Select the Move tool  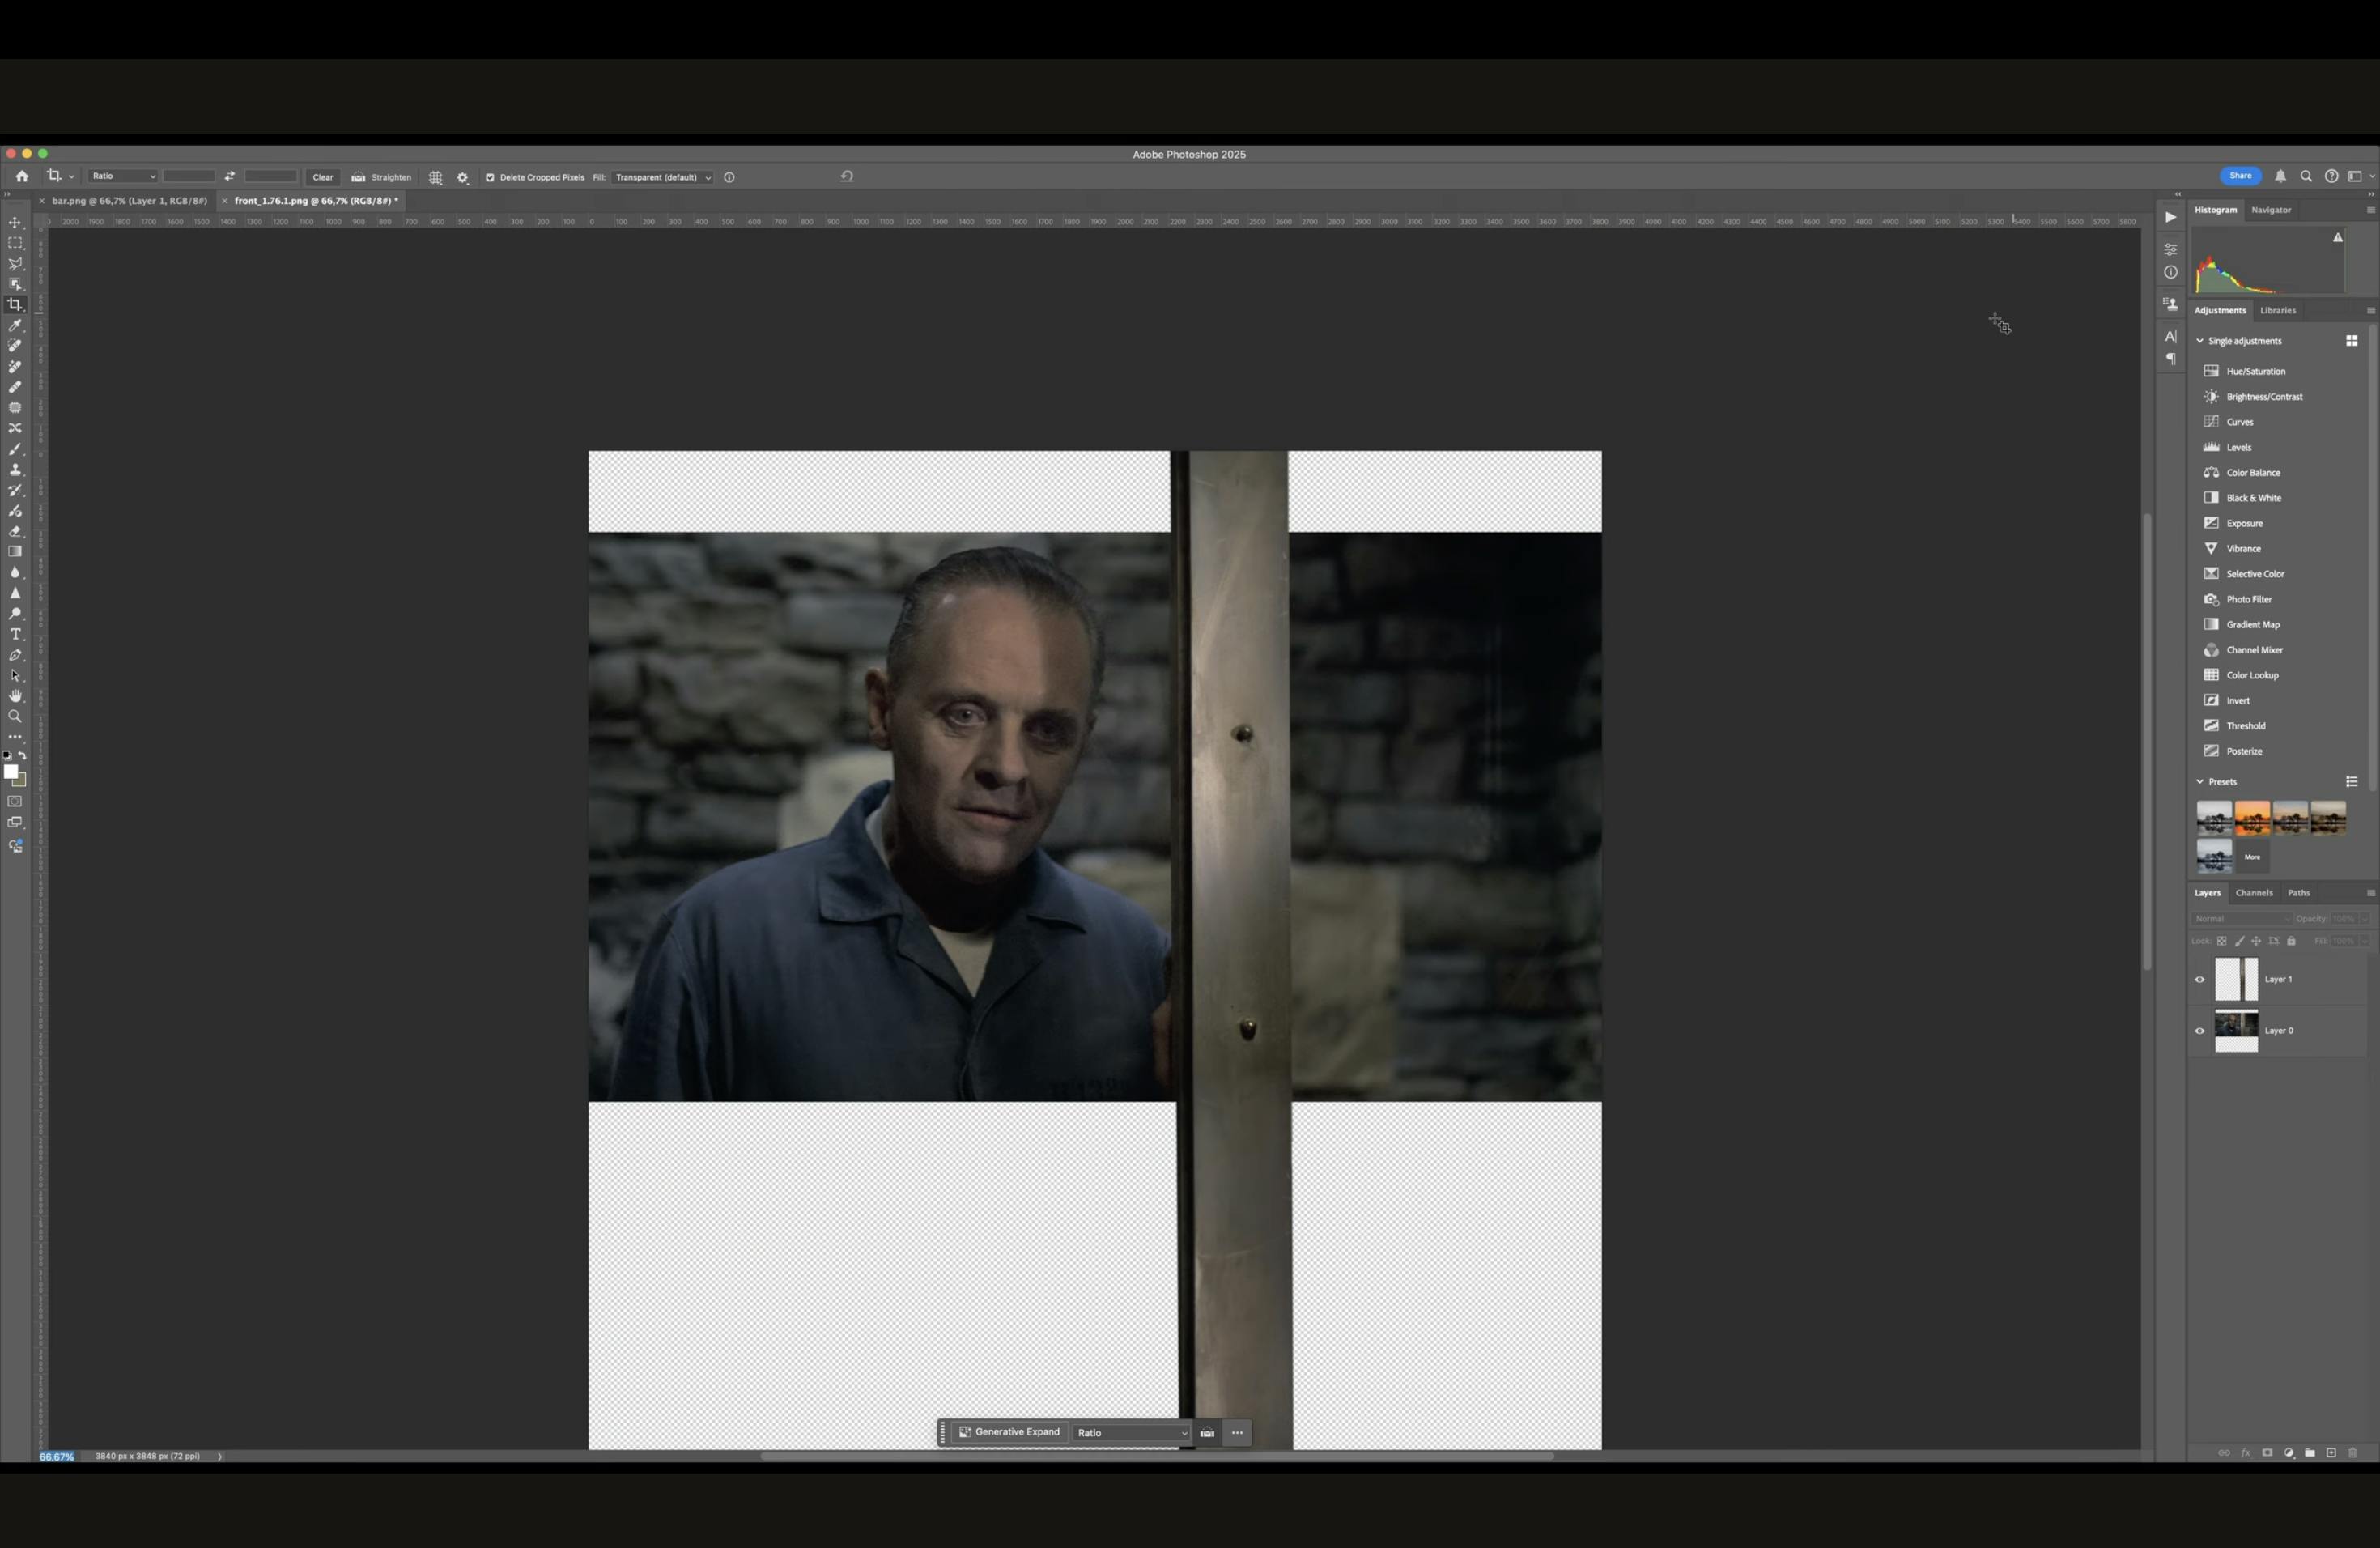coord(15,222)
